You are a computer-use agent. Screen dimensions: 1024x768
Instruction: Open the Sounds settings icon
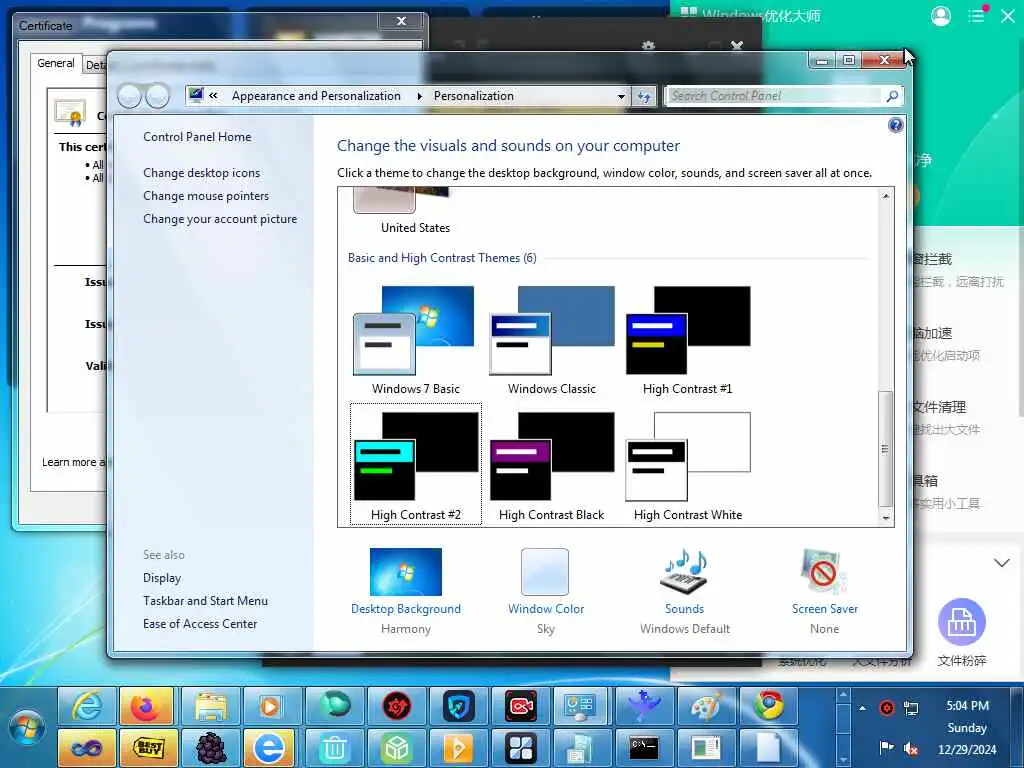point(684,572)
